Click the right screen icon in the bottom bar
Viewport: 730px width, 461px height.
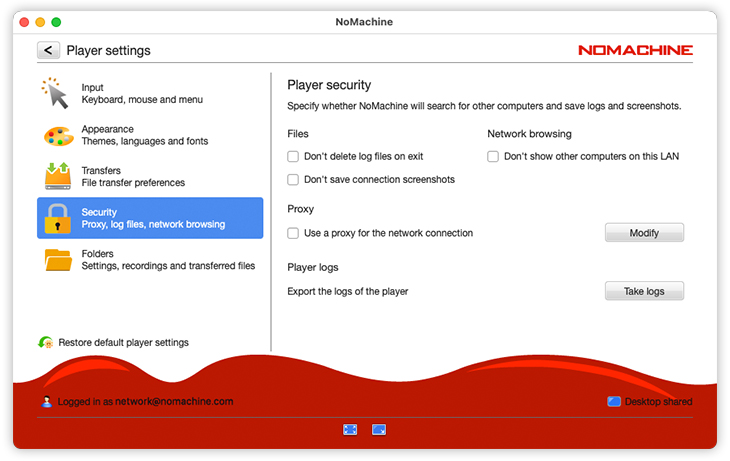tap(379, 429)
